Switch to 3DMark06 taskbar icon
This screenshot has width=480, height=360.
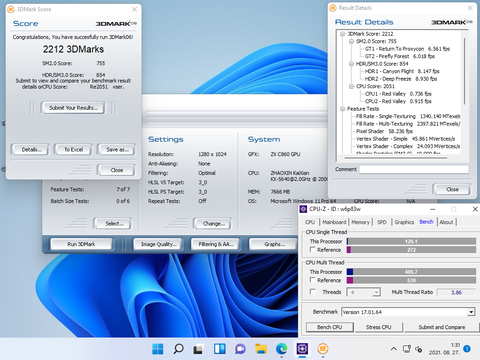pyautogui.click(x=323, y=349)
